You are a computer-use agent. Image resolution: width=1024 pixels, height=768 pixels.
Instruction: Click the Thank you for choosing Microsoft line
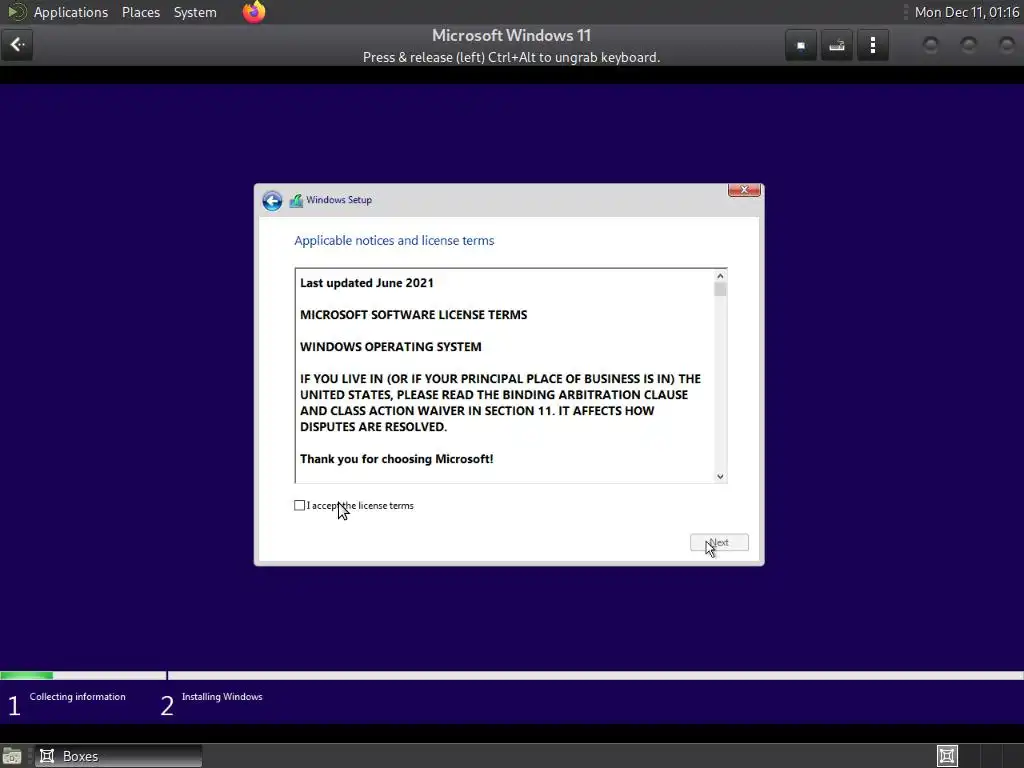pyautogui.click(x=396, y=459)
